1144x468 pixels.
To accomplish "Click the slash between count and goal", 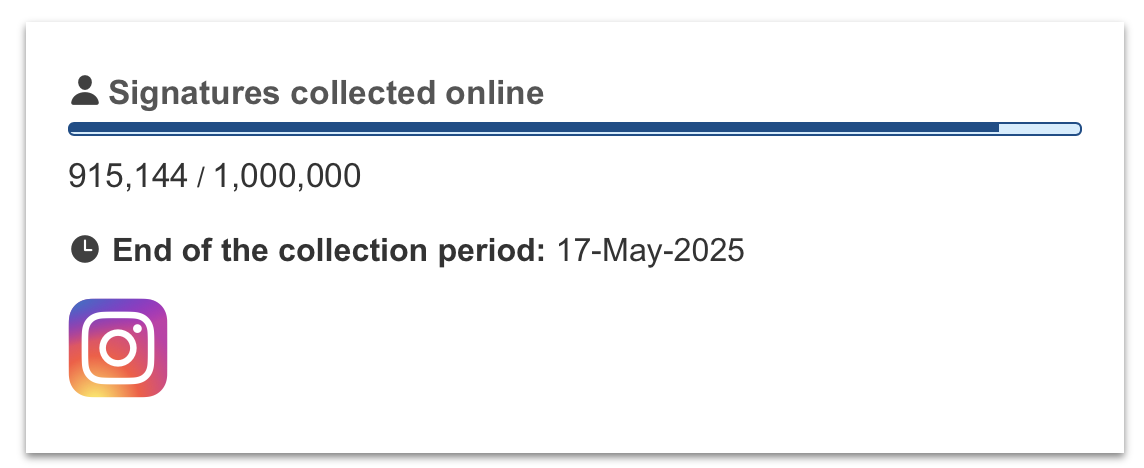I will [201, 177].
